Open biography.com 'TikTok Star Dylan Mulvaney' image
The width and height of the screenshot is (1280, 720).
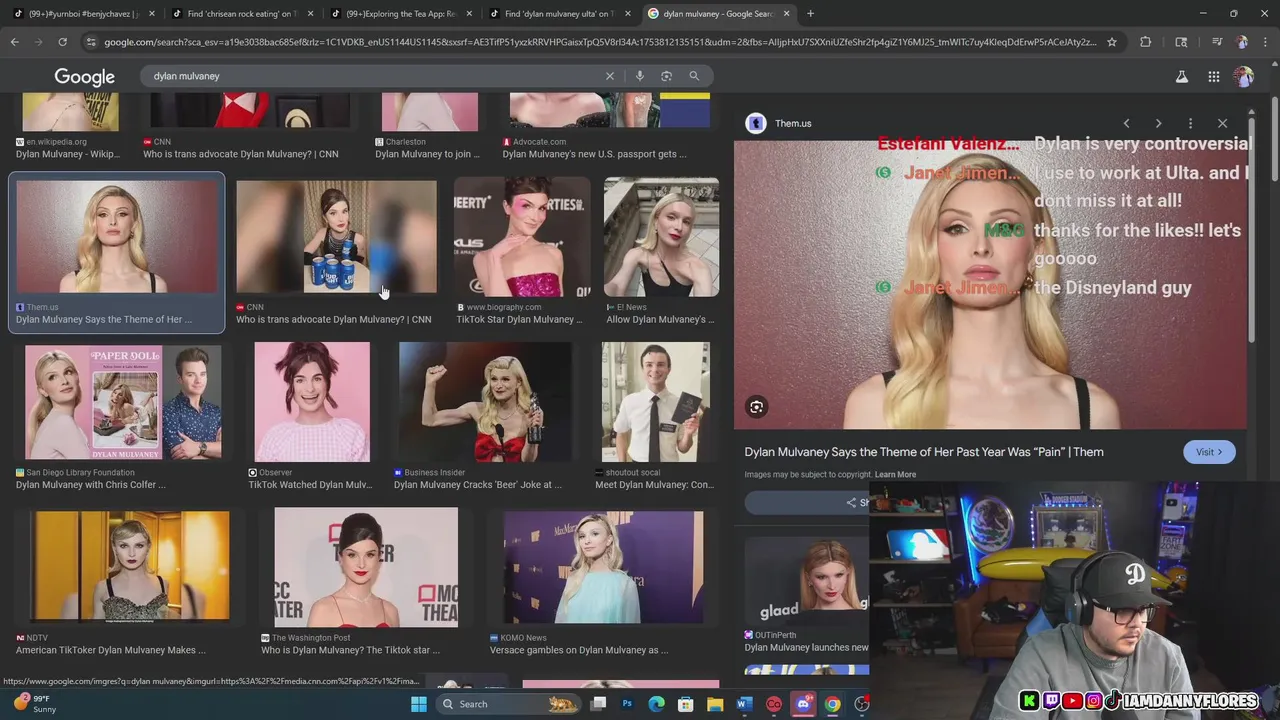(x=522, y=237)
